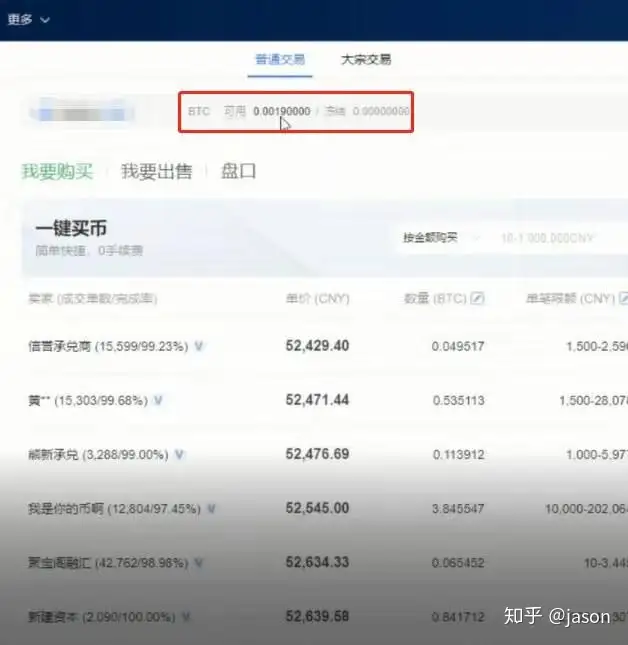628x645 pixels.
Task: Switch to the 普通交易 tab
Action: [280, 60]
